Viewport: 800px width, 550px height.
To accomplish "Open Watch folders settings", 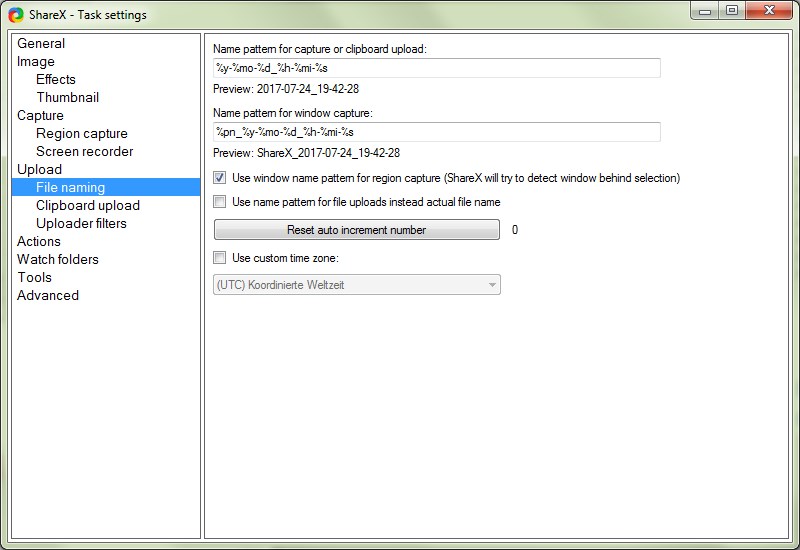I will pos(58,259).
